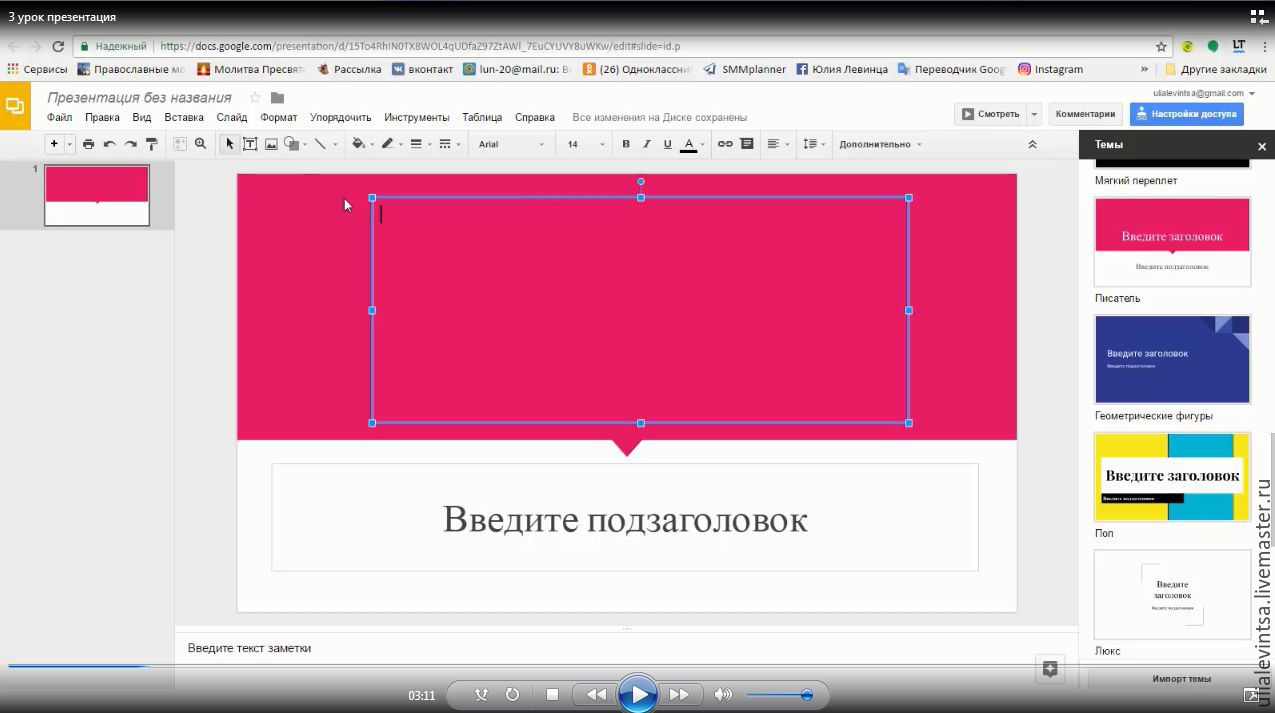Open the Формат menu

[x=279, y=117]
